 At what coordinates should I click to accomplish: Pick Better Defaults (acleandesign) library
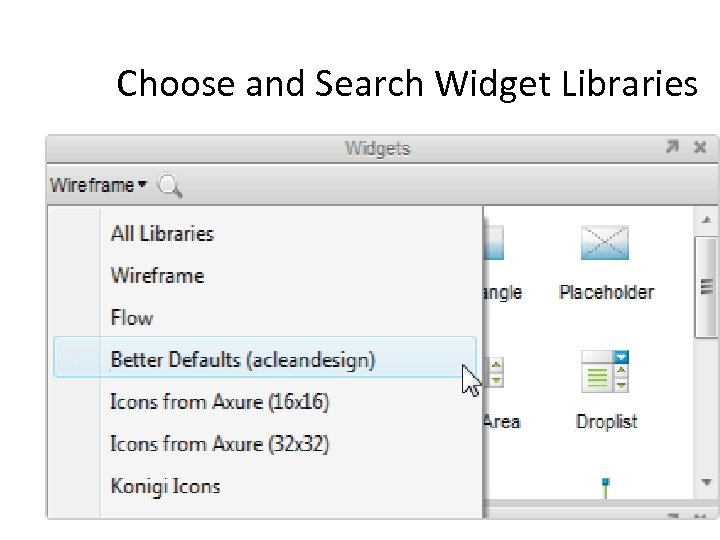242,360
